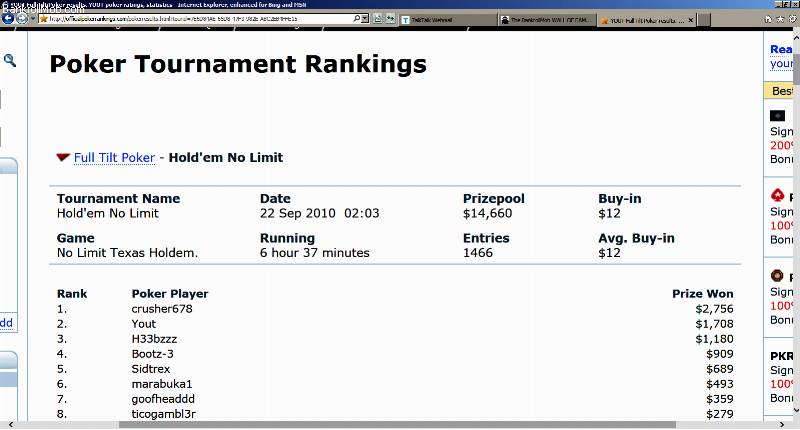
Task: Click the PKR logo in right sidebar
Action: (x=782, y=356)
